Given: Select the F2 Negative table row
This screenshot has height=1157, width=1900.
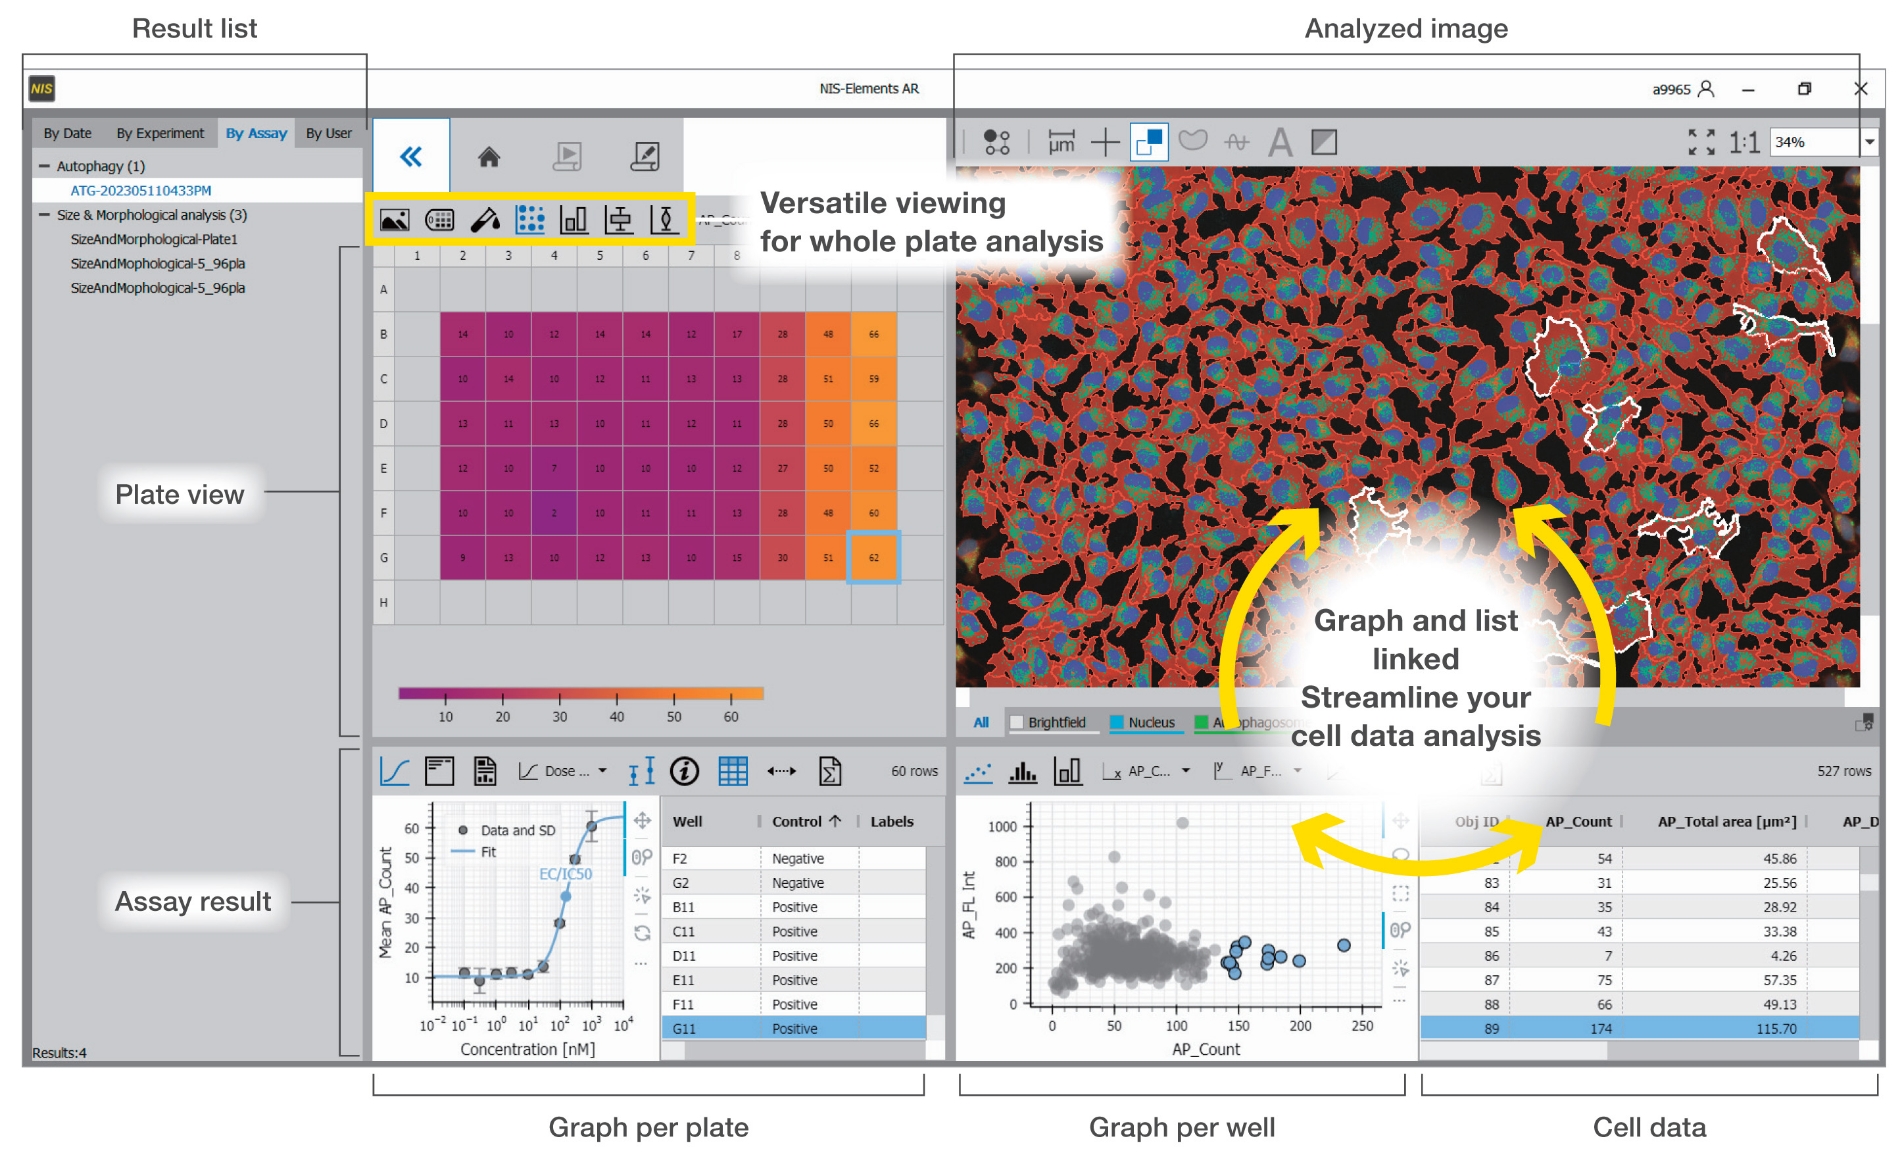Looking at the screenshot, I should pos(794,858).
